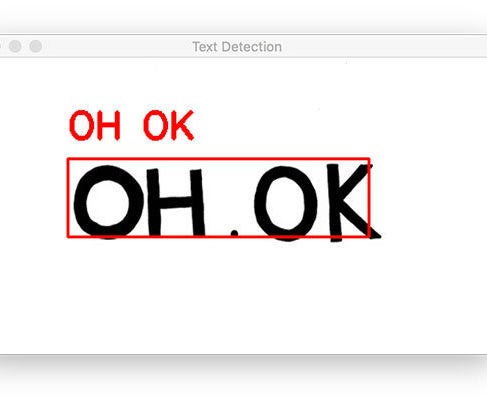Image resolution: width=487 pixels, height=406 pixels.
Task: Click the gray minimize window button
Action: coord(15,46)
